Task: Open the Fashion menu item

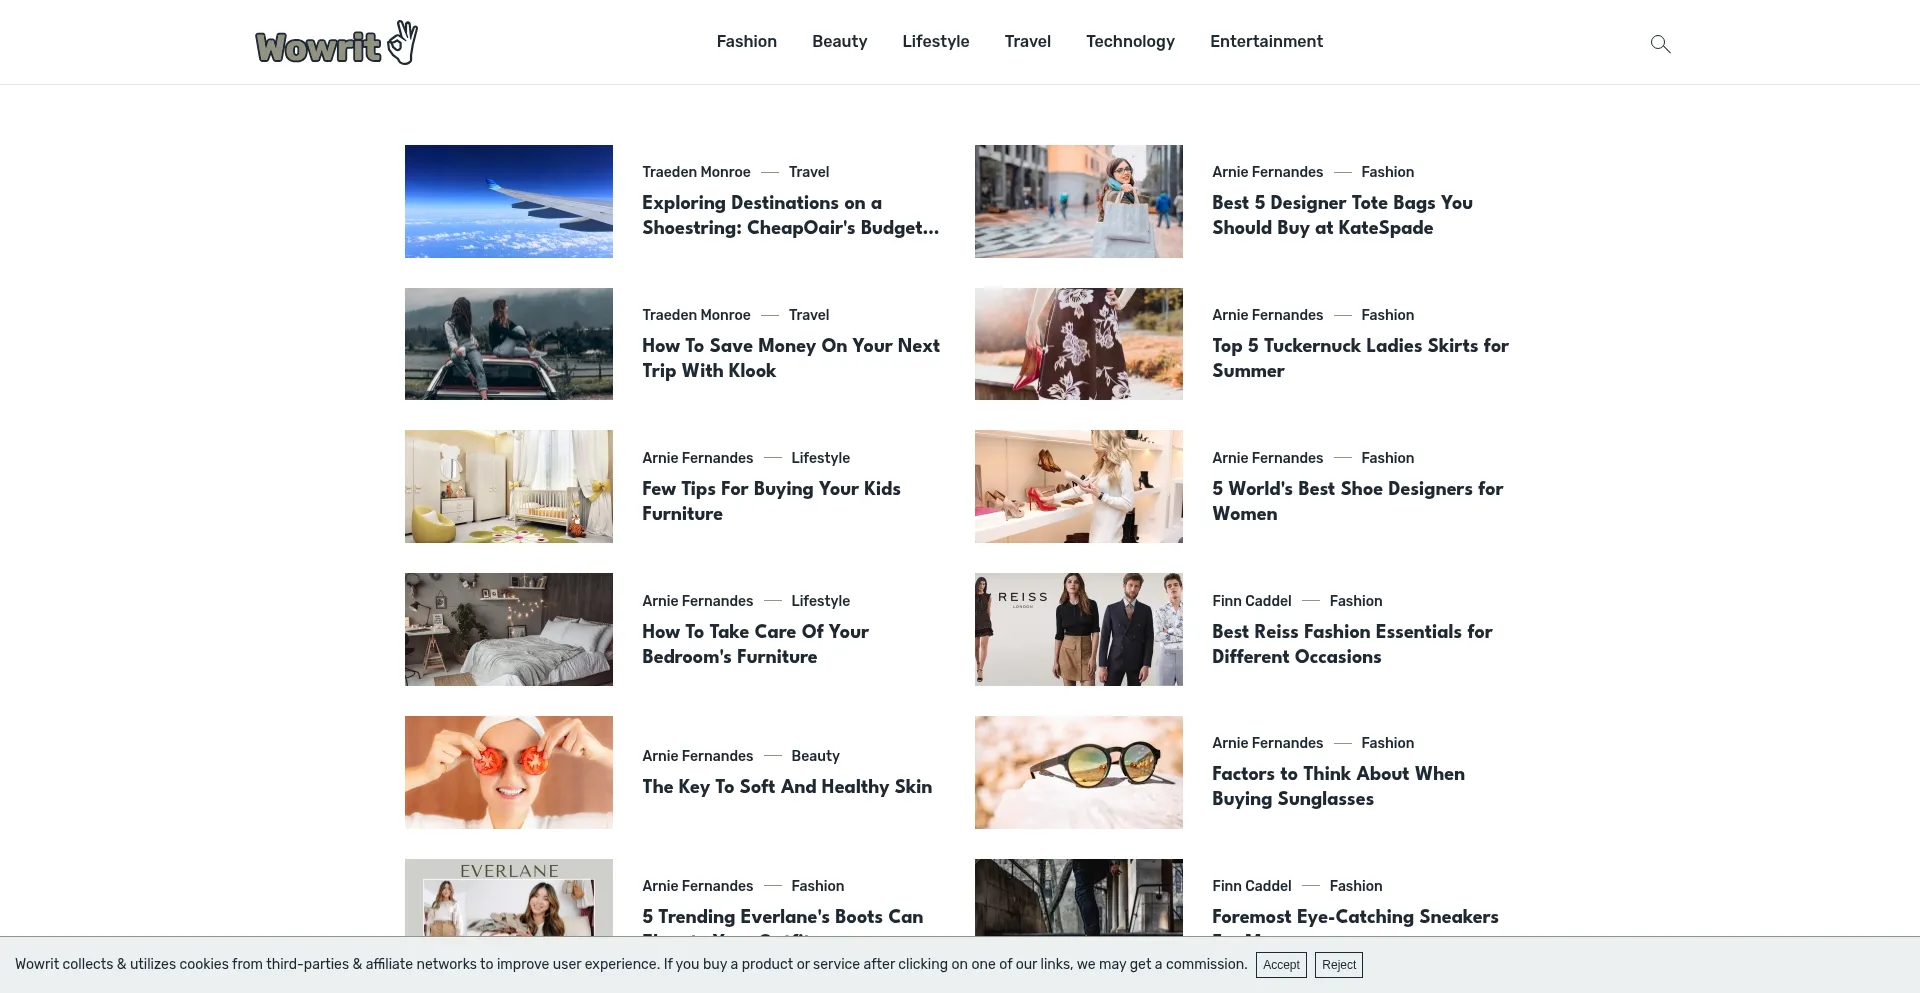Action: coord(746,41)
